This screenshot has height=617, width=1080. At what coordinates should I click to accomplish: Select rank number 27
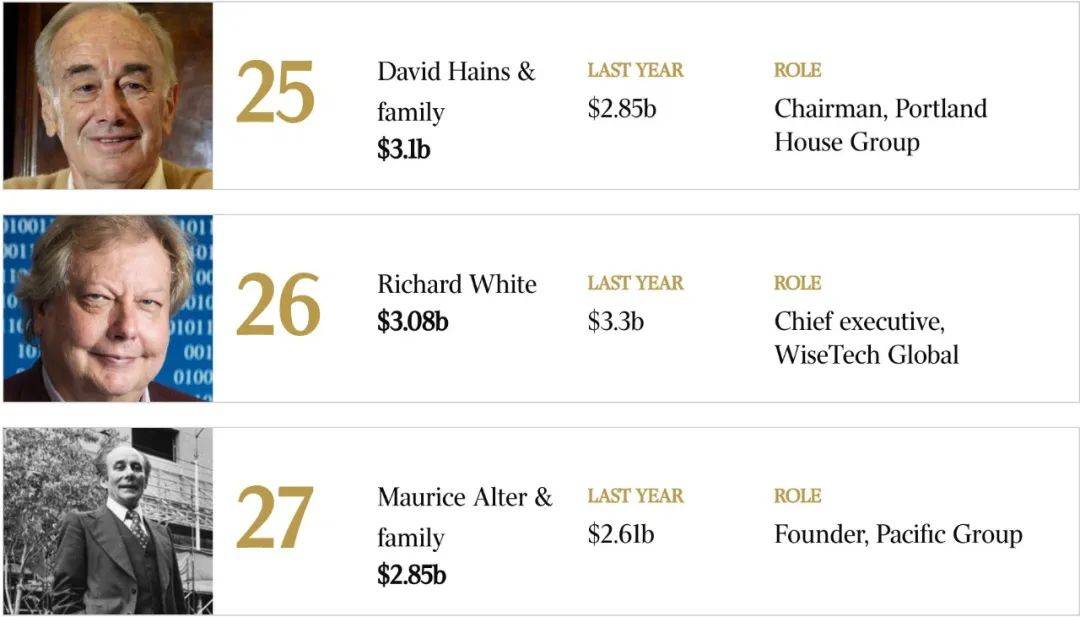pyautogui.click(x=275, y=517)
